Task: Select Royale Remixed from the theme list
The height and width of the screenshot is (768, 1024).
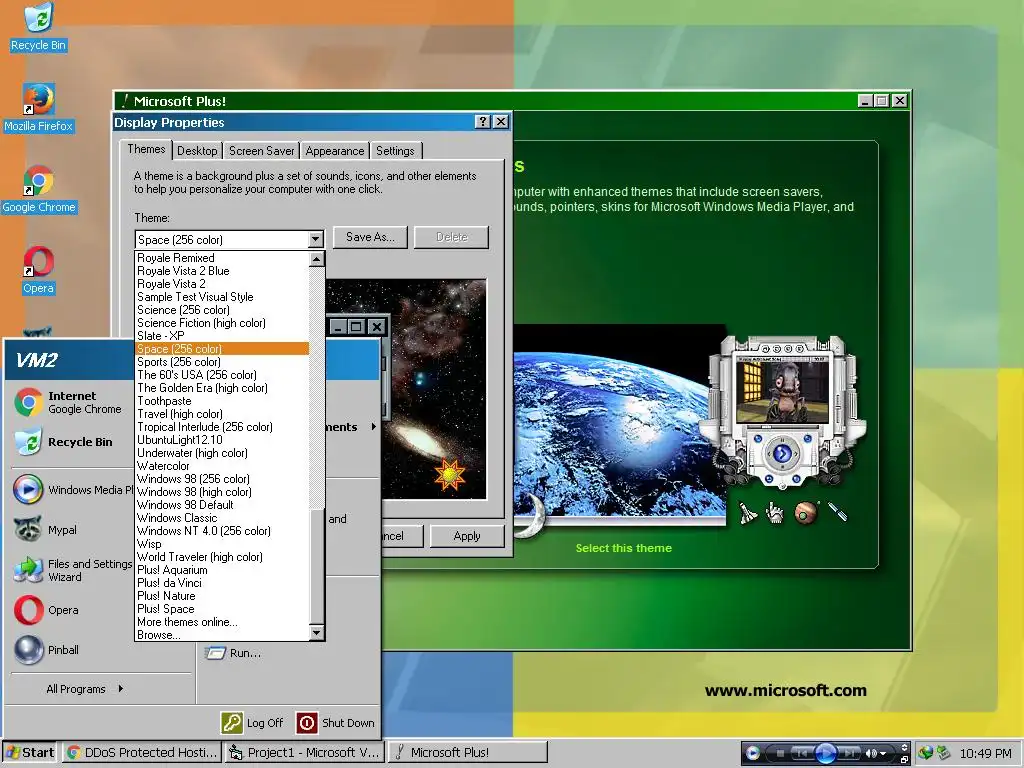Action: 221,258
